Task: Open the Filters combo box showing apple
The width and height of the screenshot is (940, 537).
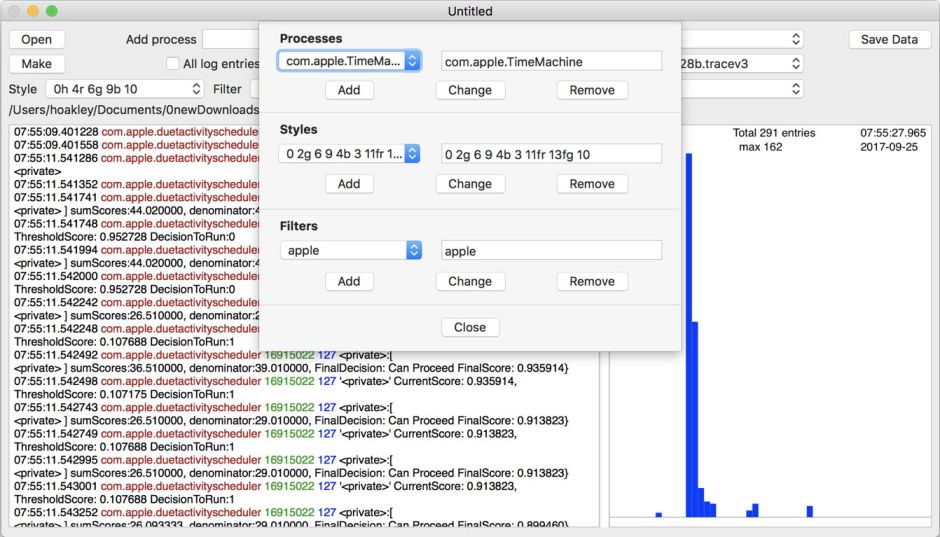Action: (413, 250)
